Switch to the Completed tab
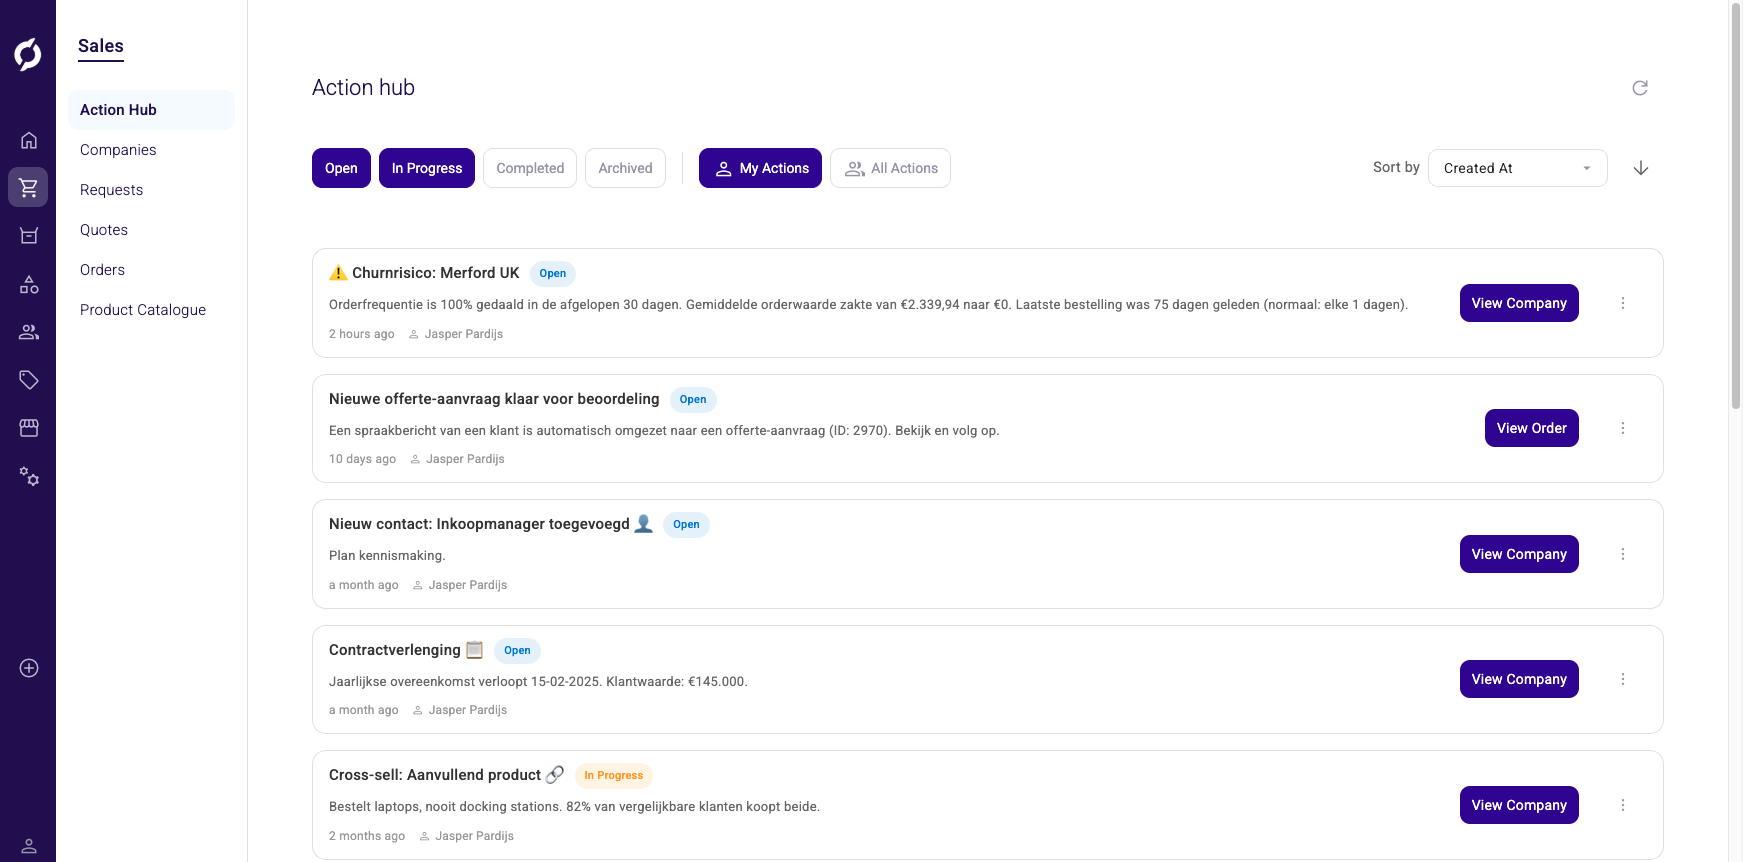 click(530, 168)
